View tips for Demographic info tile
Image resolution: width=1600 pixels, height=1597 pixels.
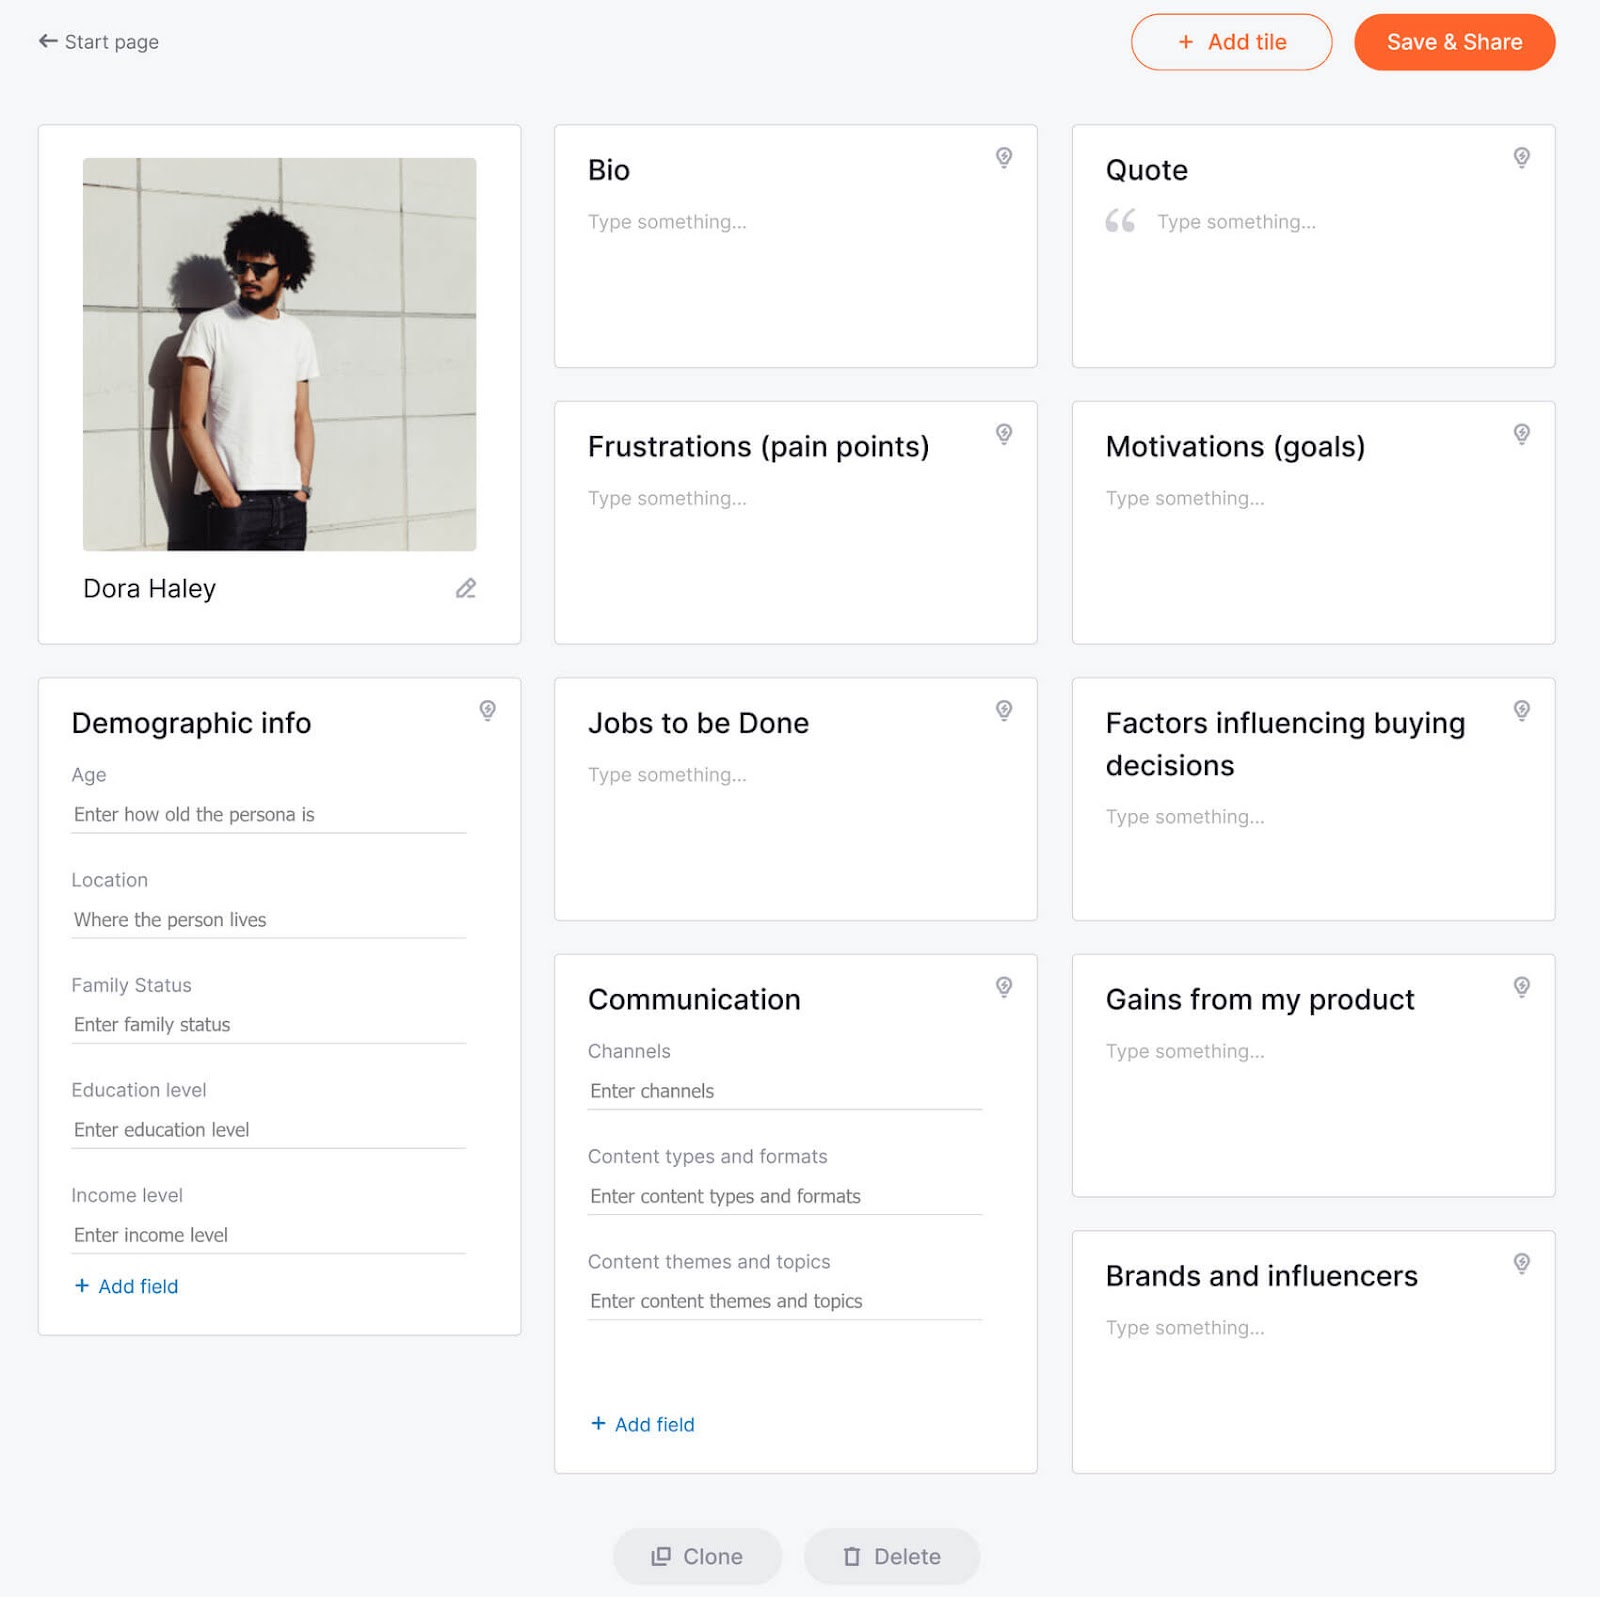point(488,711)
